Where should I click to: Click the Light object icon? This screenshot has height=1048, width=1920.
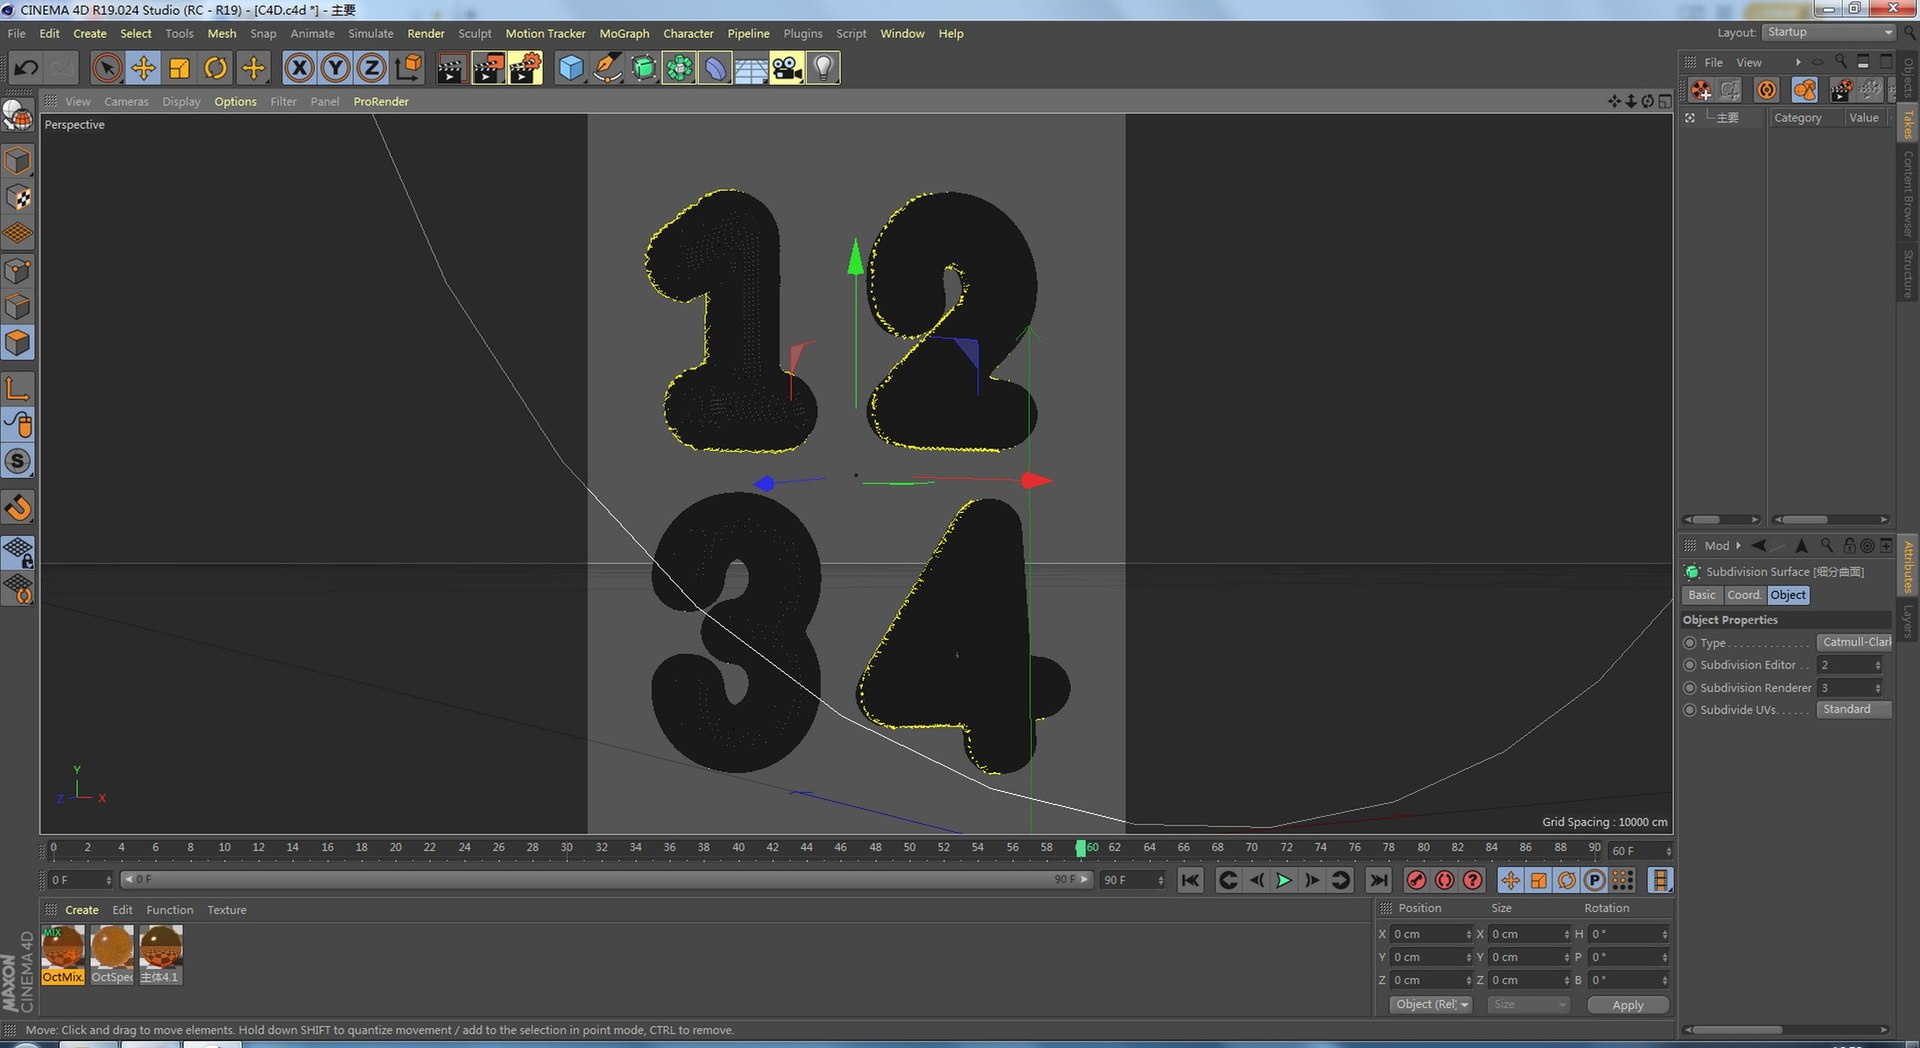click(x=822, y=68)
